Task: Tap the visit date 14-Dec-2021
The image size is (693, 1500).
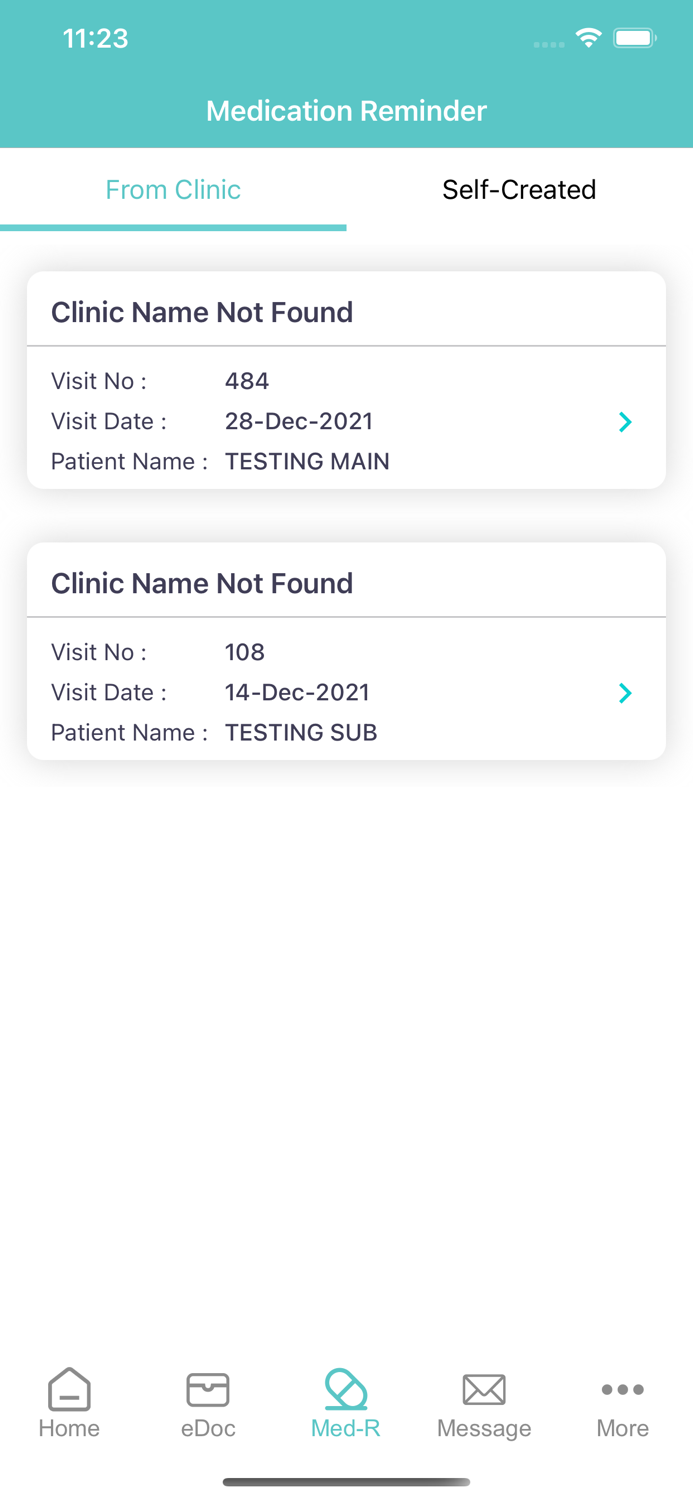Action: (297, 692)
